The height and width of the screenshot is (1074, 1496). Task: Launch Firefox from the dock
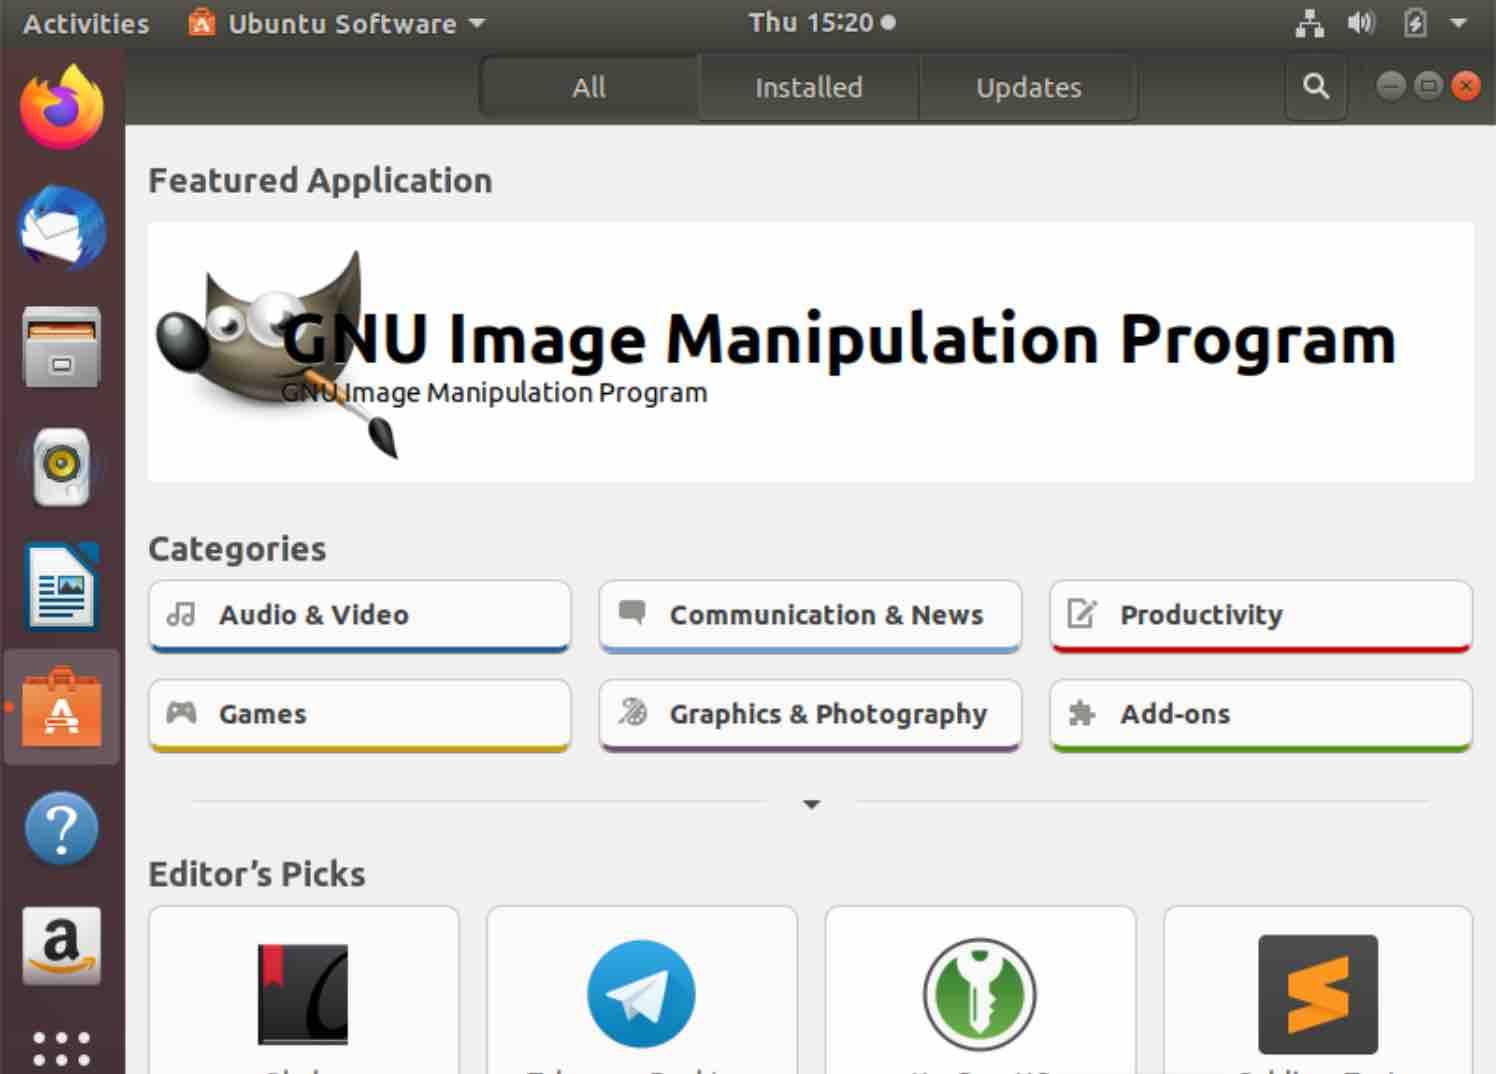[62, 107]
